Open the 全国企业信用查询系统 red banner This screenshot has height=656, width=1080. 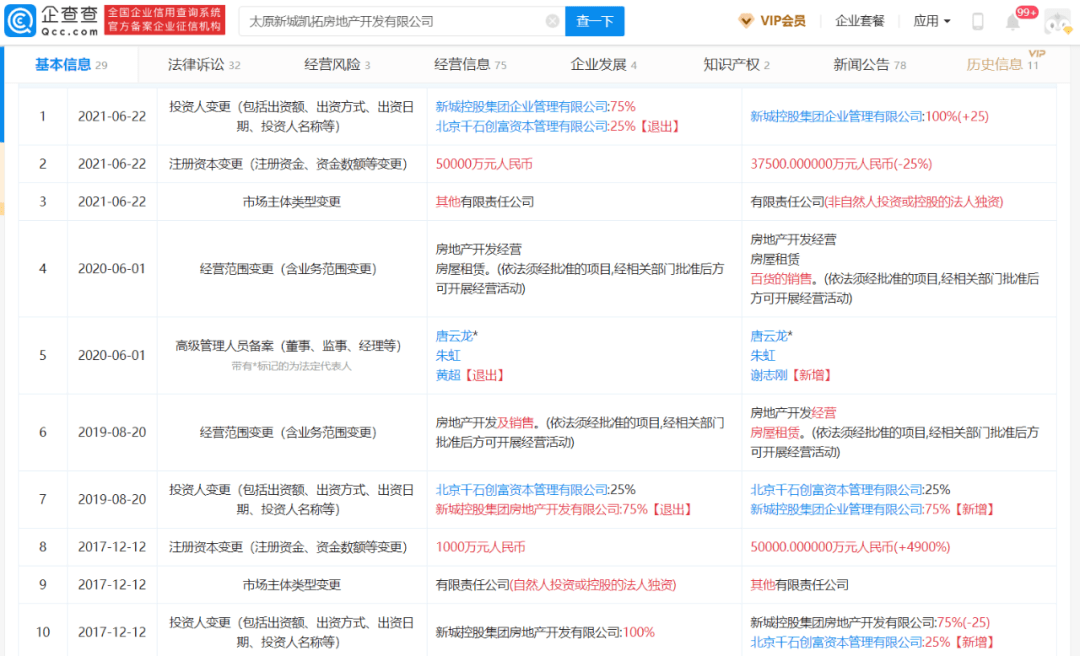click(x=165, y=20)
